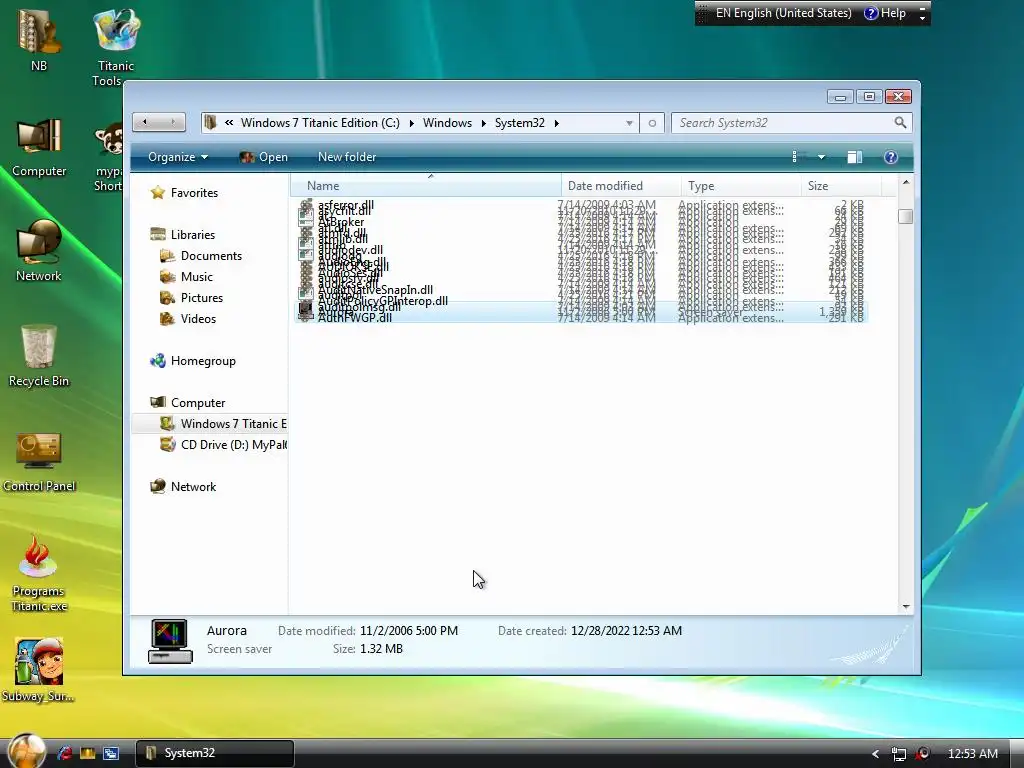Sort by Type column header
Screen dimensions: 1024x768
point(741,185)
